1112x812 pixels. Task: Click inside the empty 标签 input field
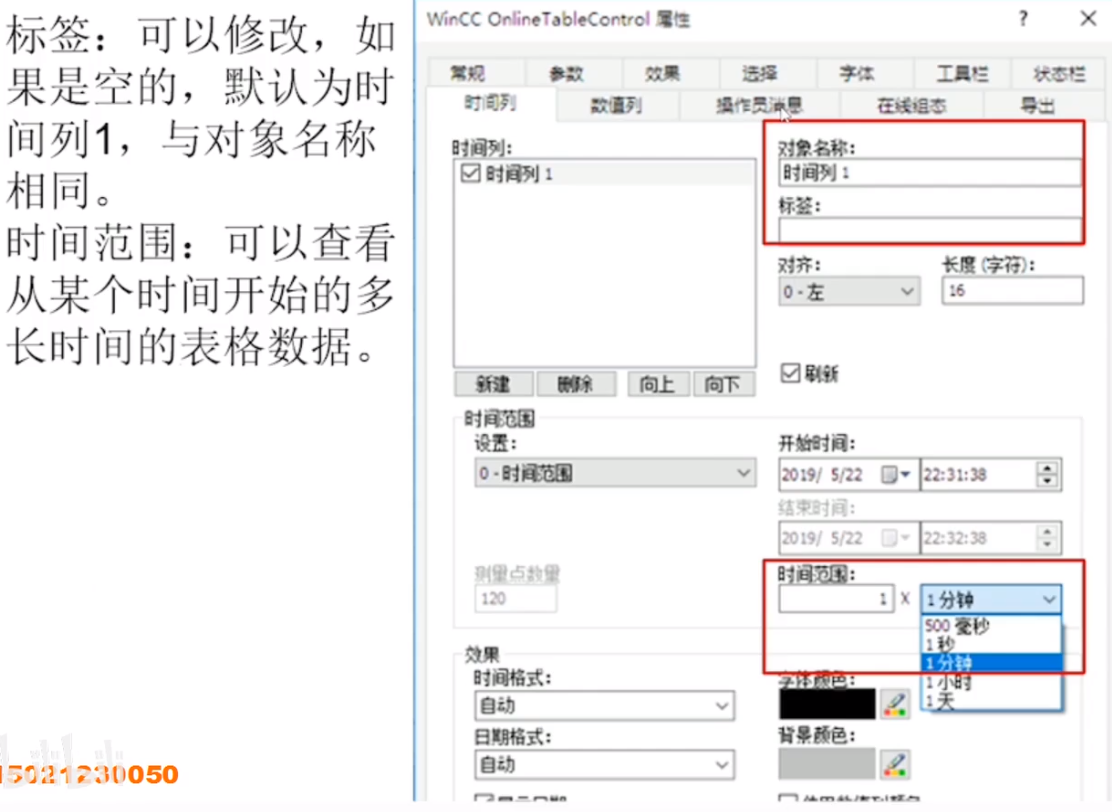[928, 229]
